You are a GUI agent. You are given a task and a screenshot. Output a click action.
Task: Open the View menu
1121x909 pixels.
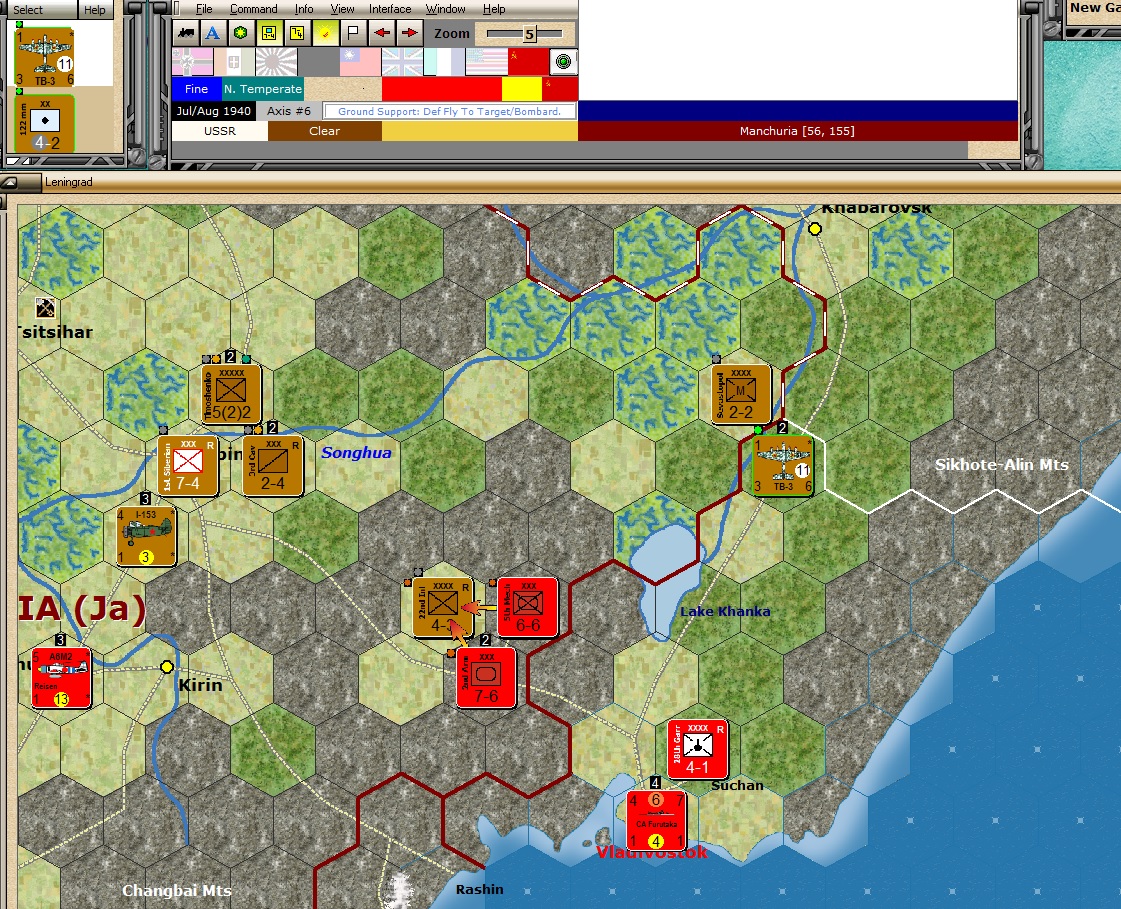pos(342,9)
